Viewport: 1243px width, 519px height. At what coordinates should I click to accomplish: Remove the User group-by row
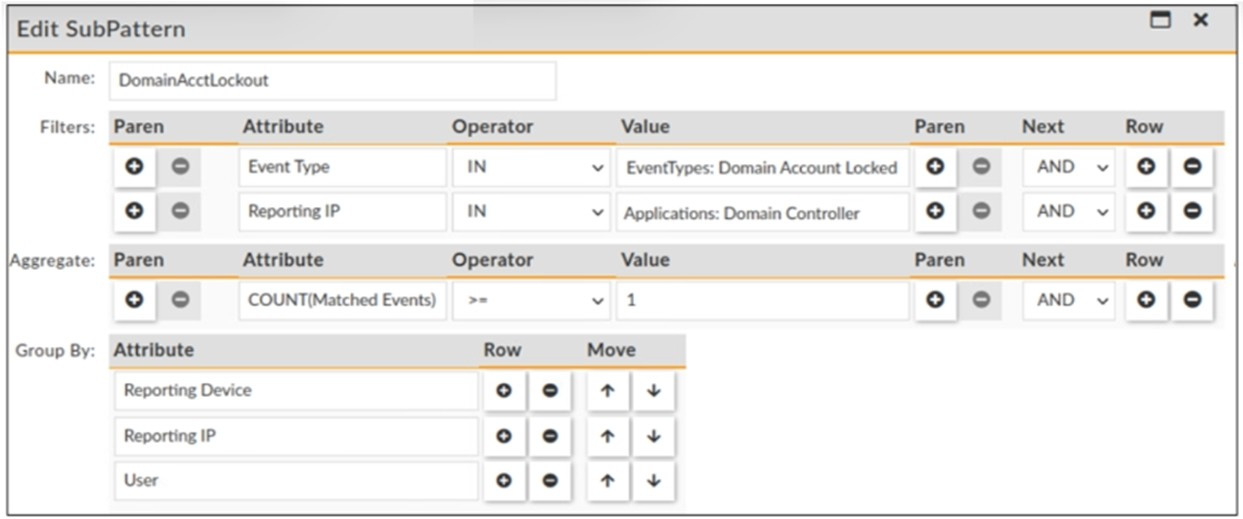550,481
